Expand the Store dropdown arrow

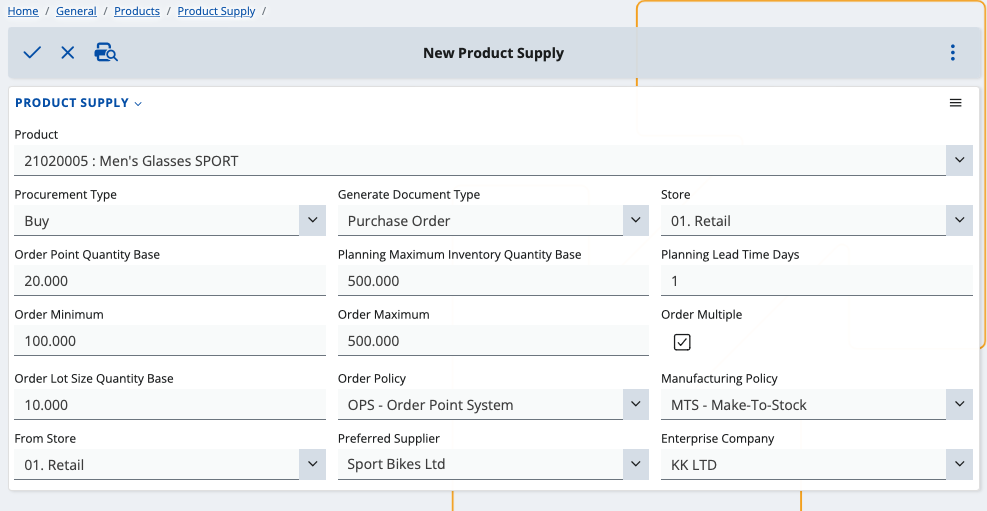959,220
